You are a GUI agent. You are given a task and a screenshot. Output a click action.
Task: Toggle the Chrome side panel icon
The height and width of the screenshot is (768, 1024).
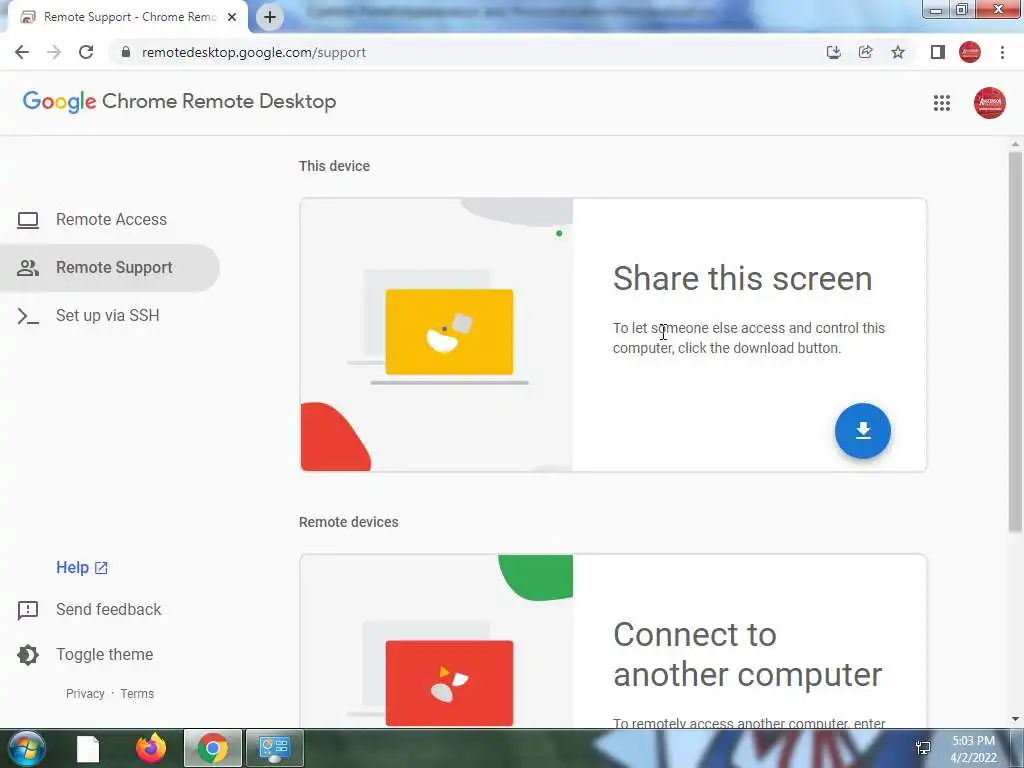coord(938,52)
